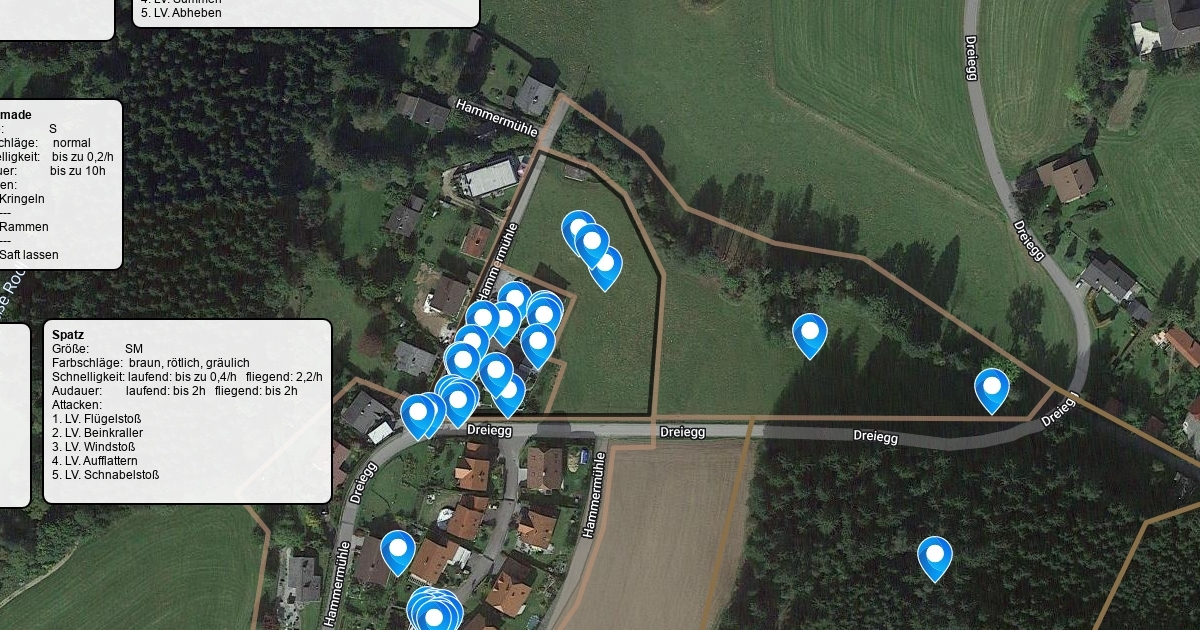The width and height of the screenshot is (1200, 630).
Task: Select the 'Saft lassen' entry in the left card
Action: tap(29, 255)
